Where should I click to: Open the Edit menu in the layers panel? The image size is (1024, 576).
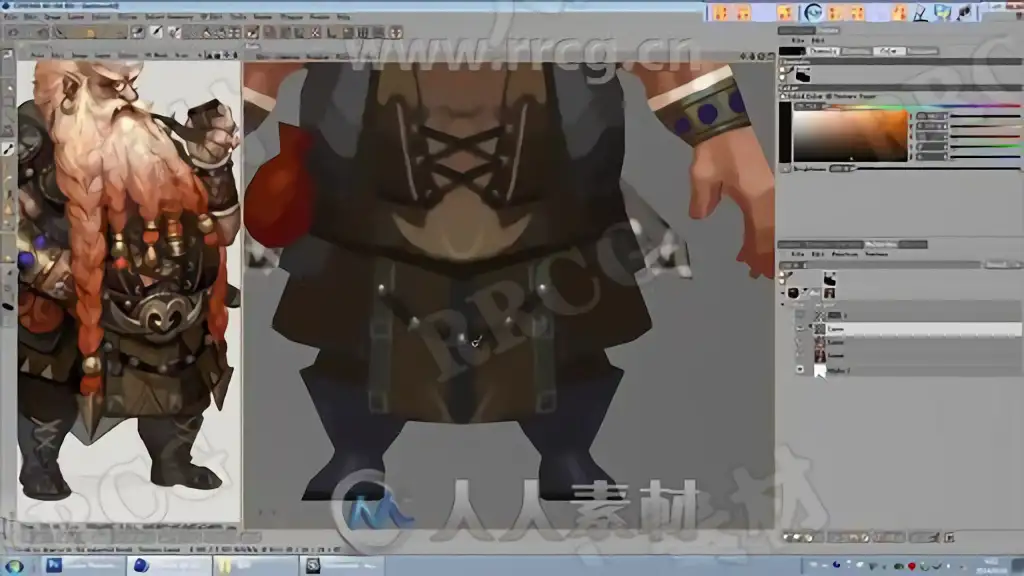pyautogui.click(x=817, y=254)
